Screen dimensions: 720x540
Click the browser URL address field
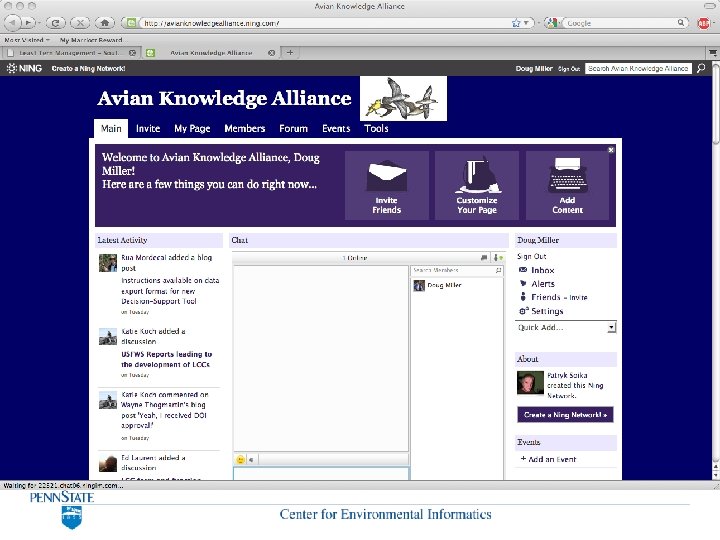click(x=326, y=23)
